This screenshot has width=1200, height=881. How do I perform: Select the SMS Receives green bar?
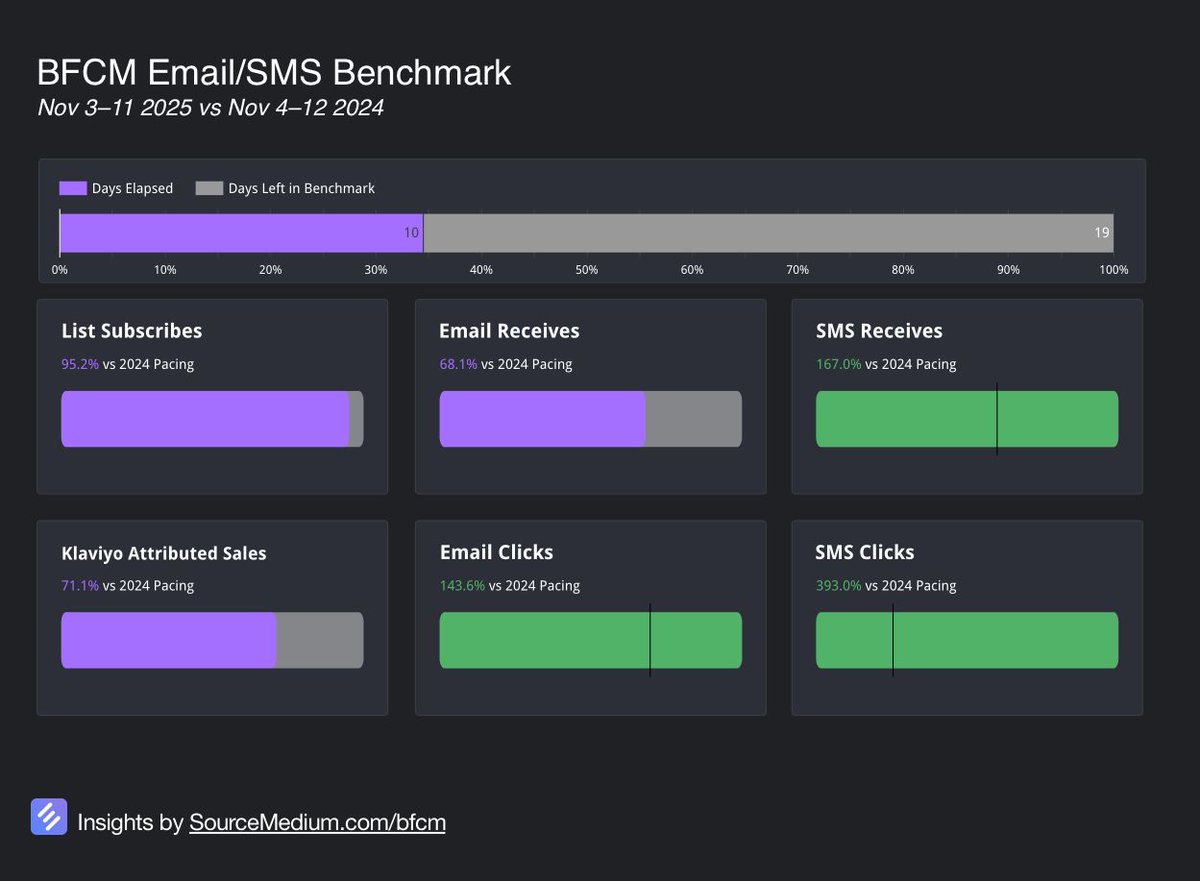point(967,419)
